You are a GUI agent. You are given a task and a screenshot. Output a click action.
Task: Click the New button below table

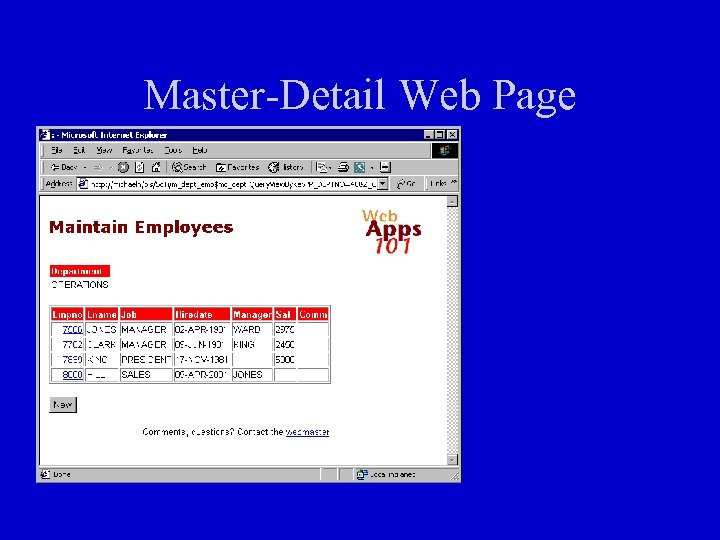coord(63,405)
